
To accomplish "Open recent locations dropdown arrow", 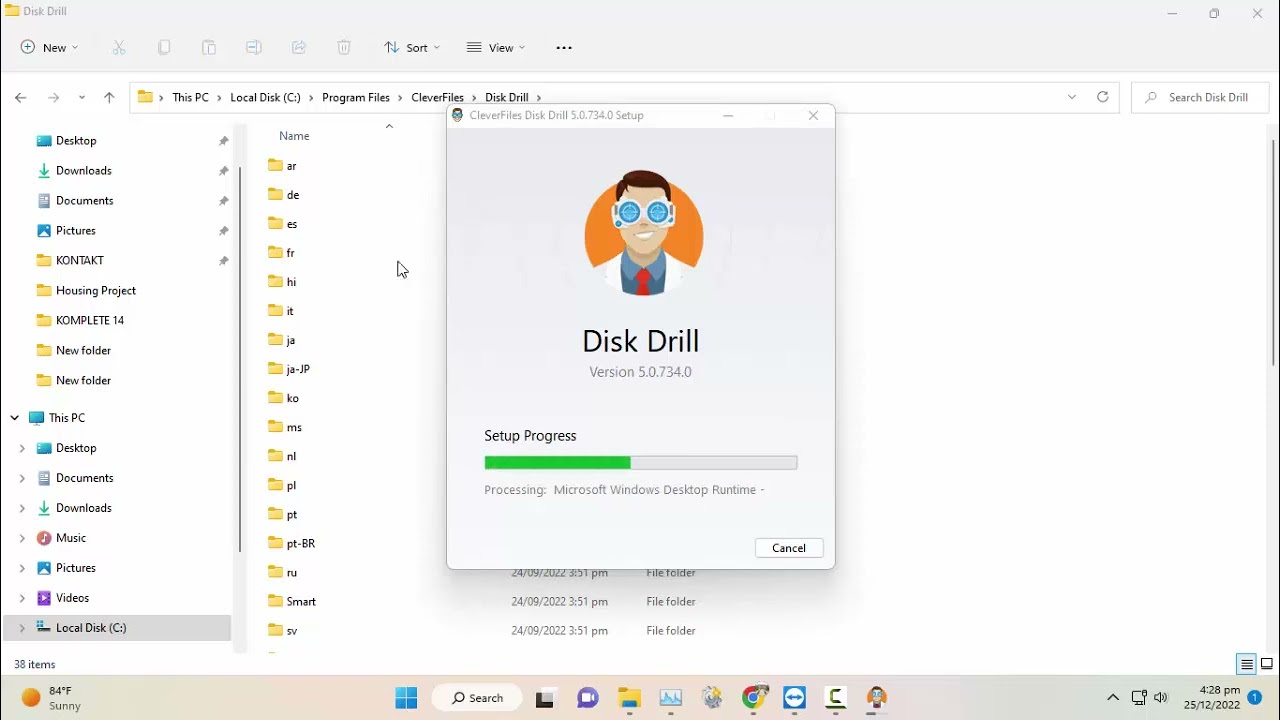I will (x=82, y=97).
